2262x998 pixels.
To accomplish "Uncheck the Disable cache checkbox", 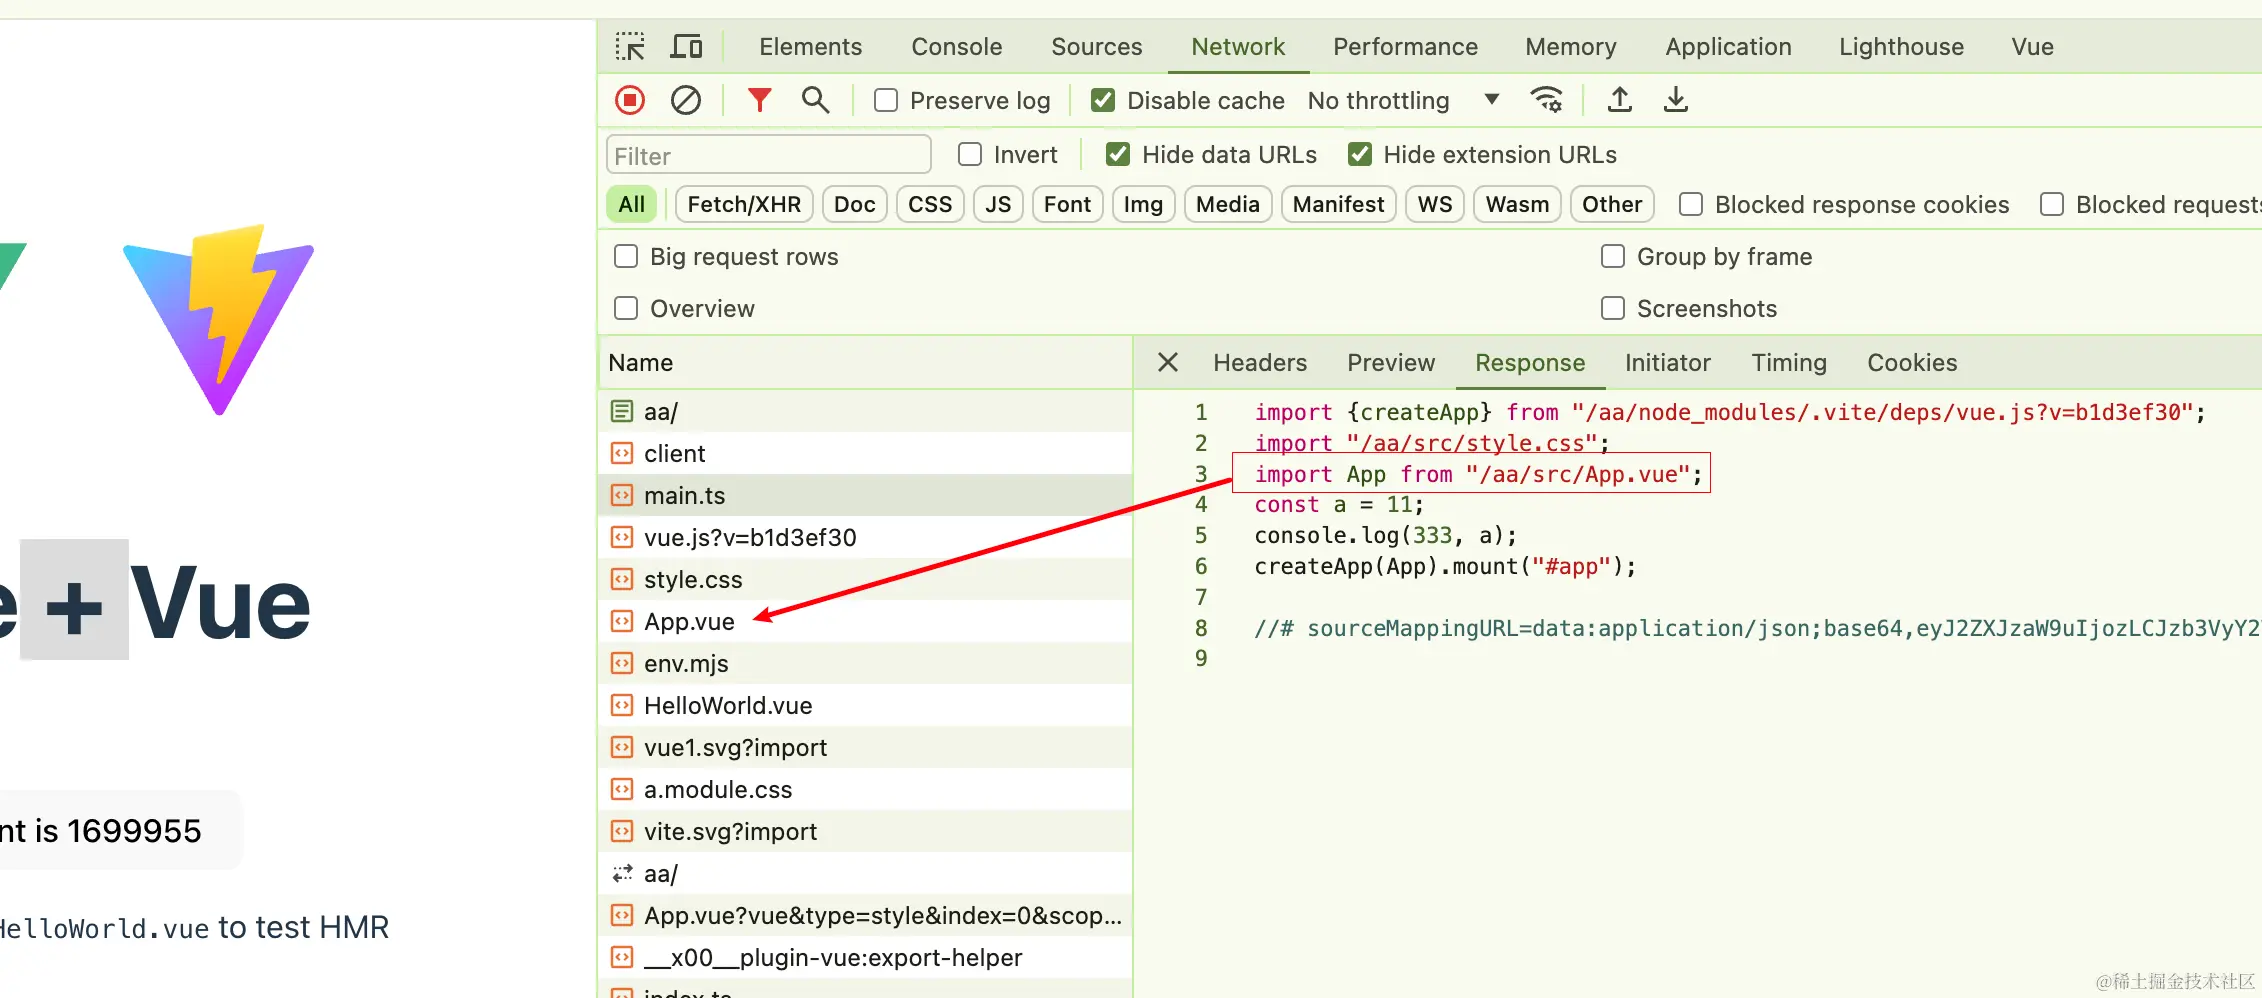I will click(1103, 100).
